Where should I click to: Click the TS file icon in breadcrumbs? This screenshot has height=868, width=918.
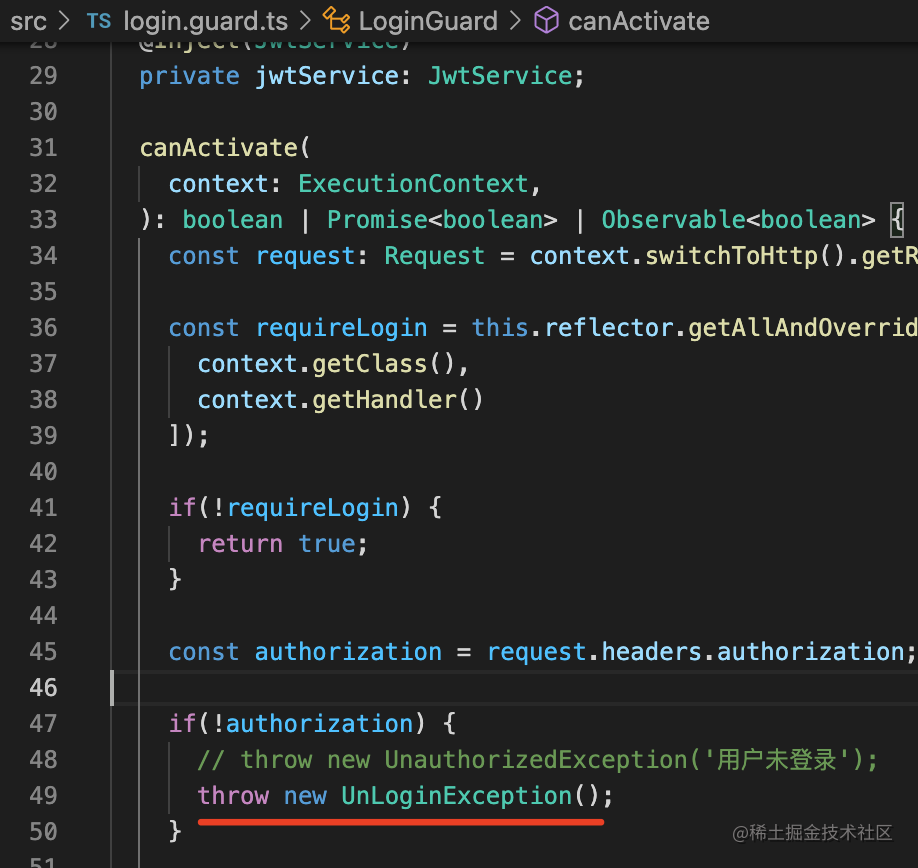(99, 21)
